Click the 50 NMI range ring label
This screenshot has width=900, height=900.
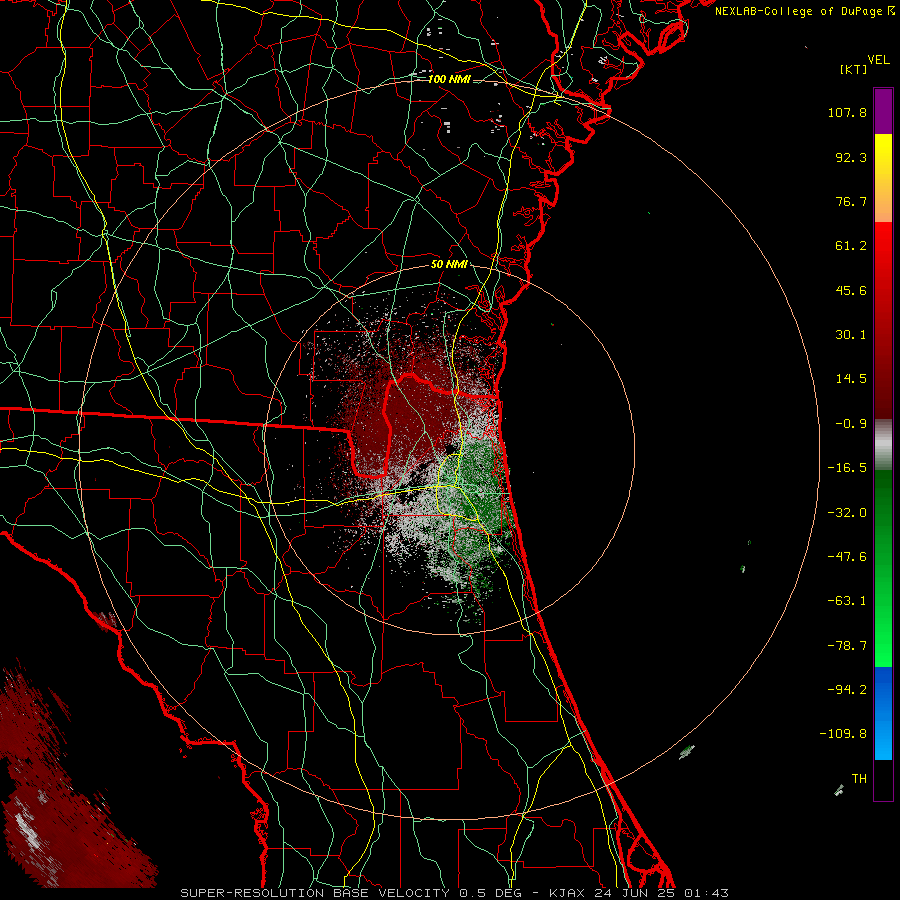pos(449,265)
